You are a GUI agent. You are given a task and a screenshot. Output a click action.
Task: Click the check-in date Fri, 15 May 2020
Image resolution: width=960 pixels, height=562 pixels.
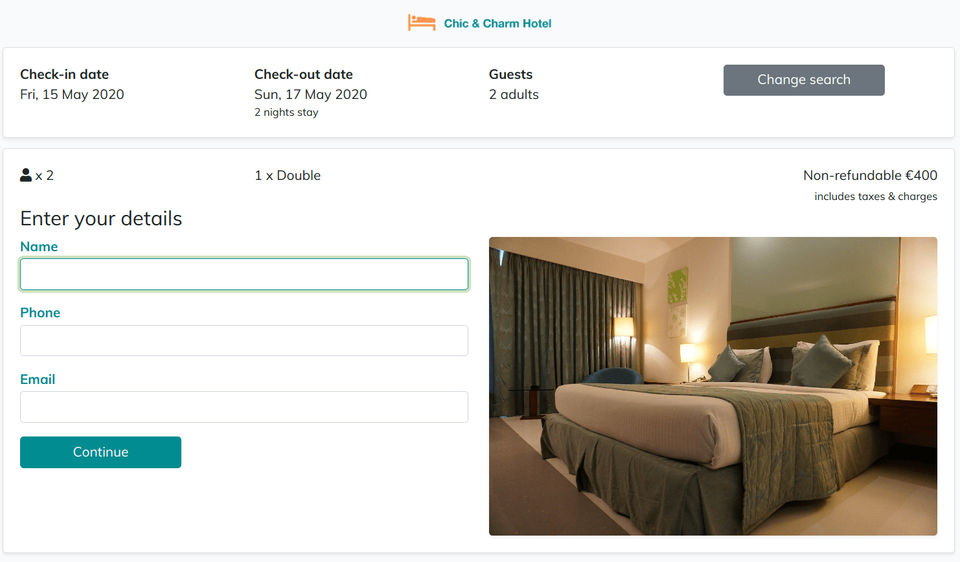[72, 95]
